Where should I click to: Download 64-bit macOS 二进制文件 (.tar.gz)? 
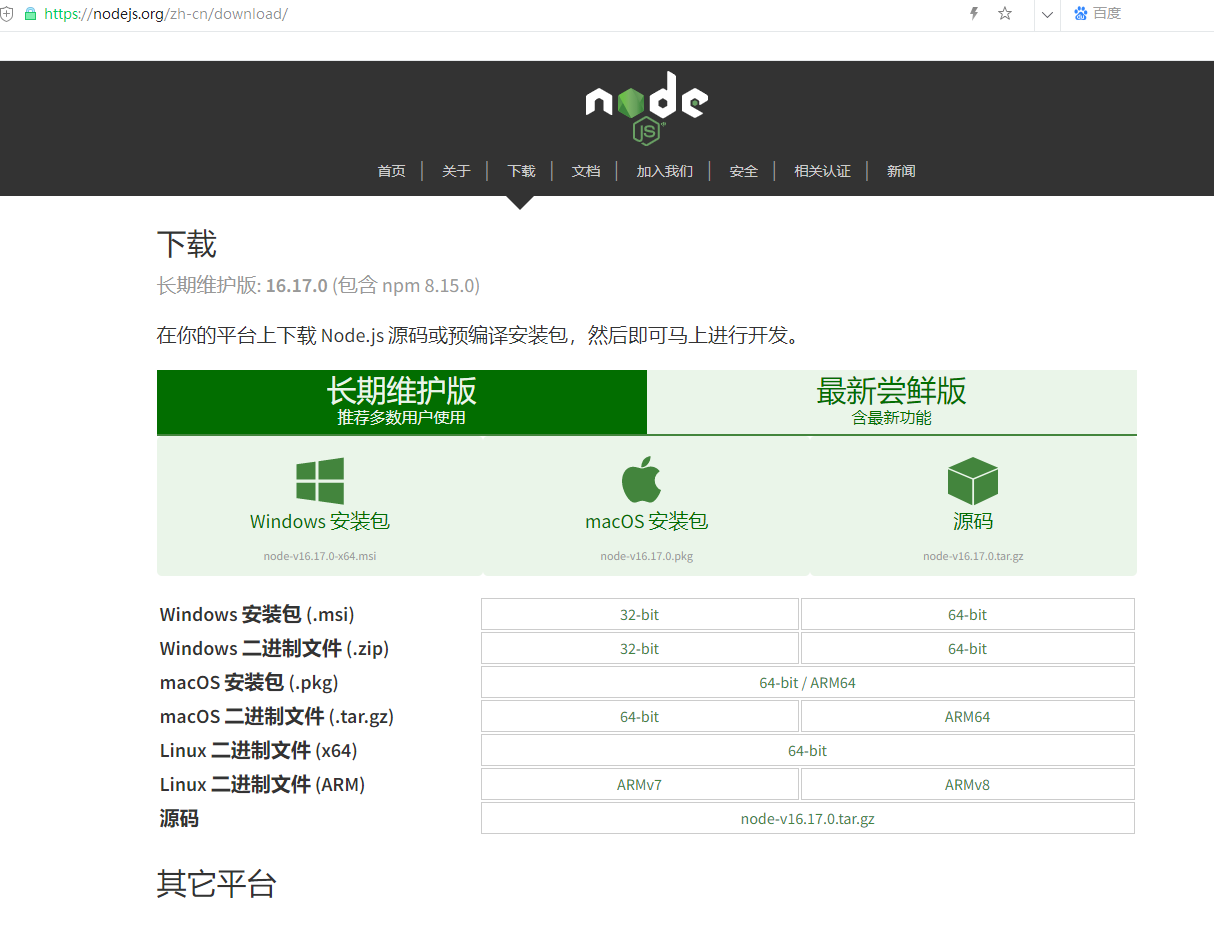pos(640,716)
